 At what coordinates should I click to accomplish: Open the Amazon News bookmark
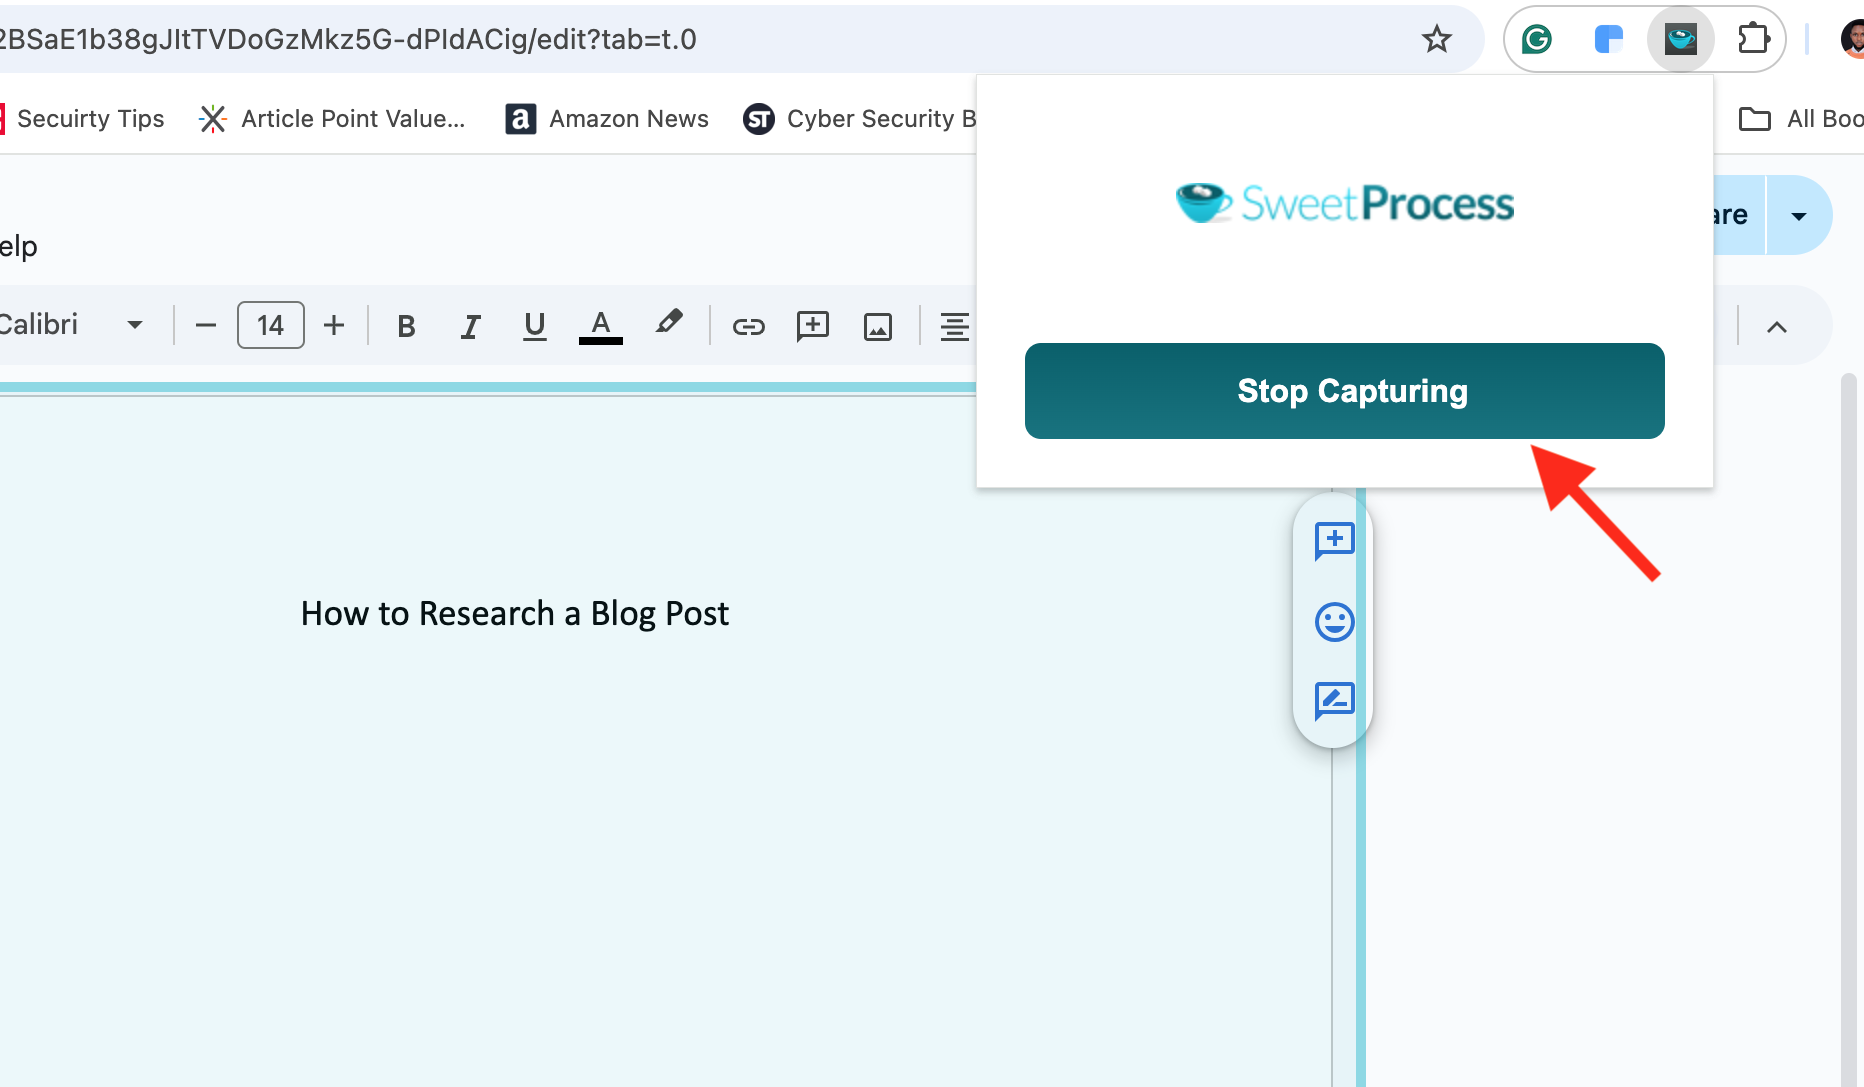point(607,119)
